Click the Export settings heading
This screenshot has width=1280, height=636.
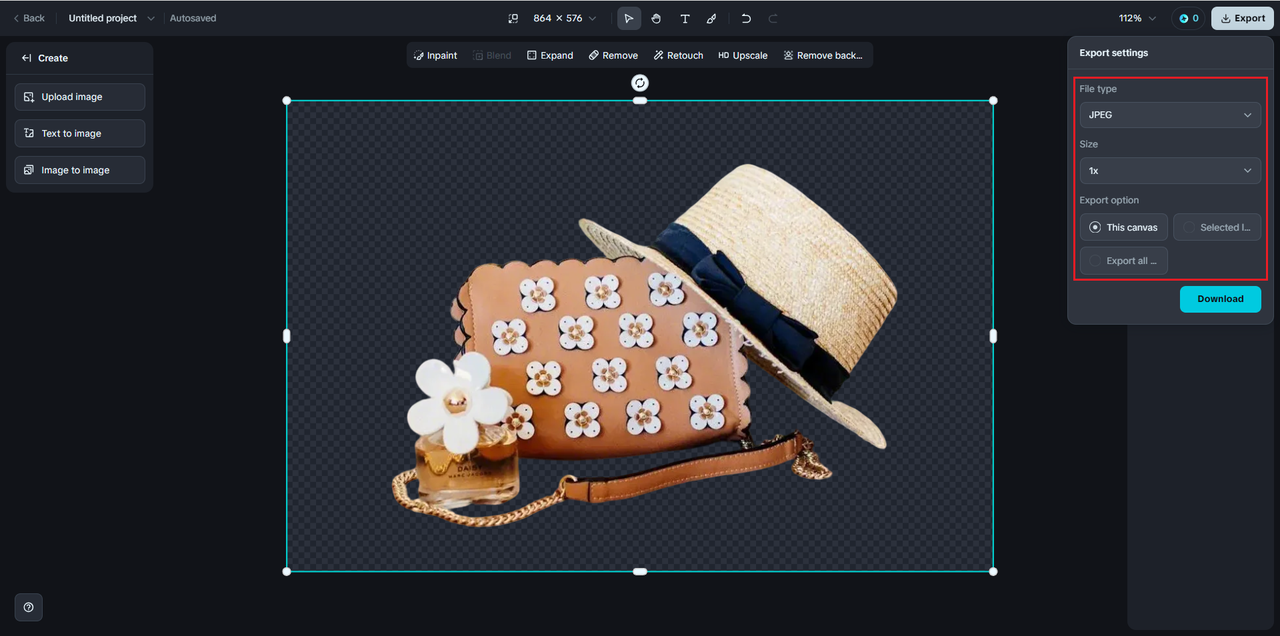coord(1114,53)
